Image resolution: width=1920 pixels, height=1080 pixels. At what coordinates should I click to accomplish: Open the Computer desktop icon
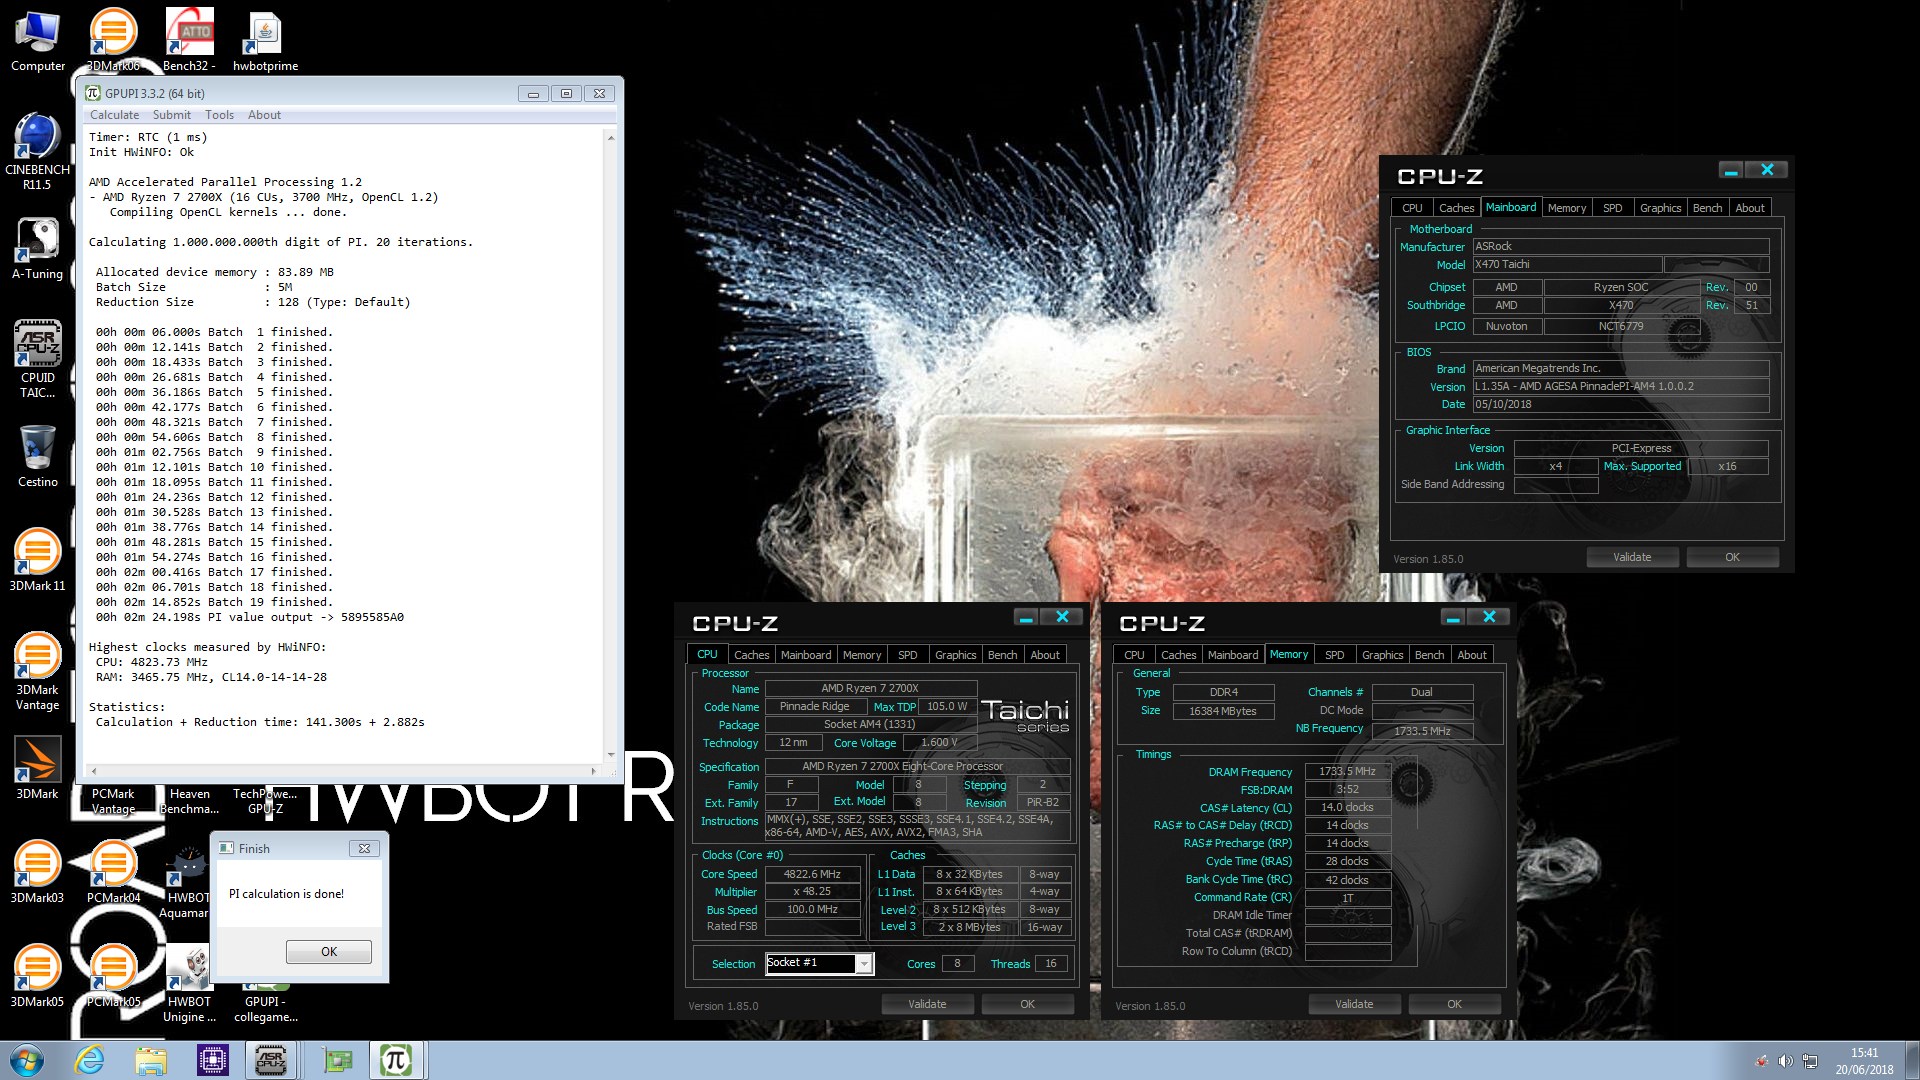click(38, 42)
